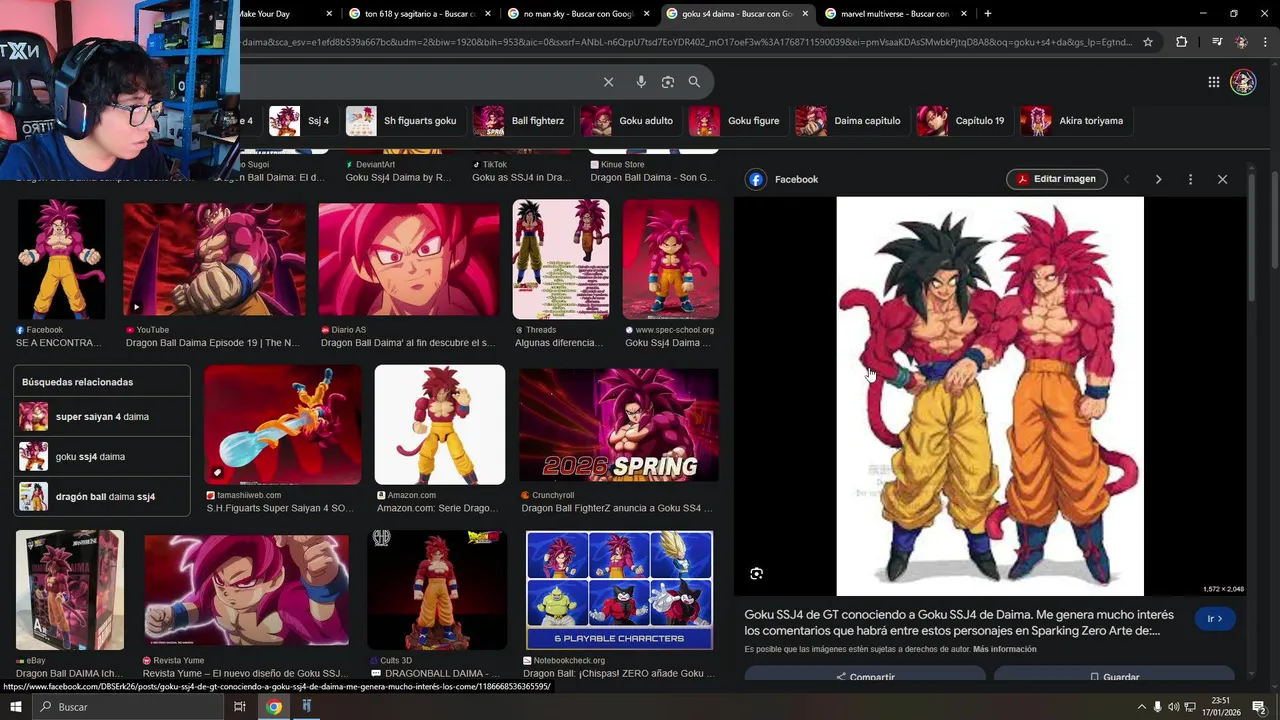Open search-by-image camera icon in search bar
This screenshot has width=1280, height=720.
pyautogui.click(x=668, y=82)
